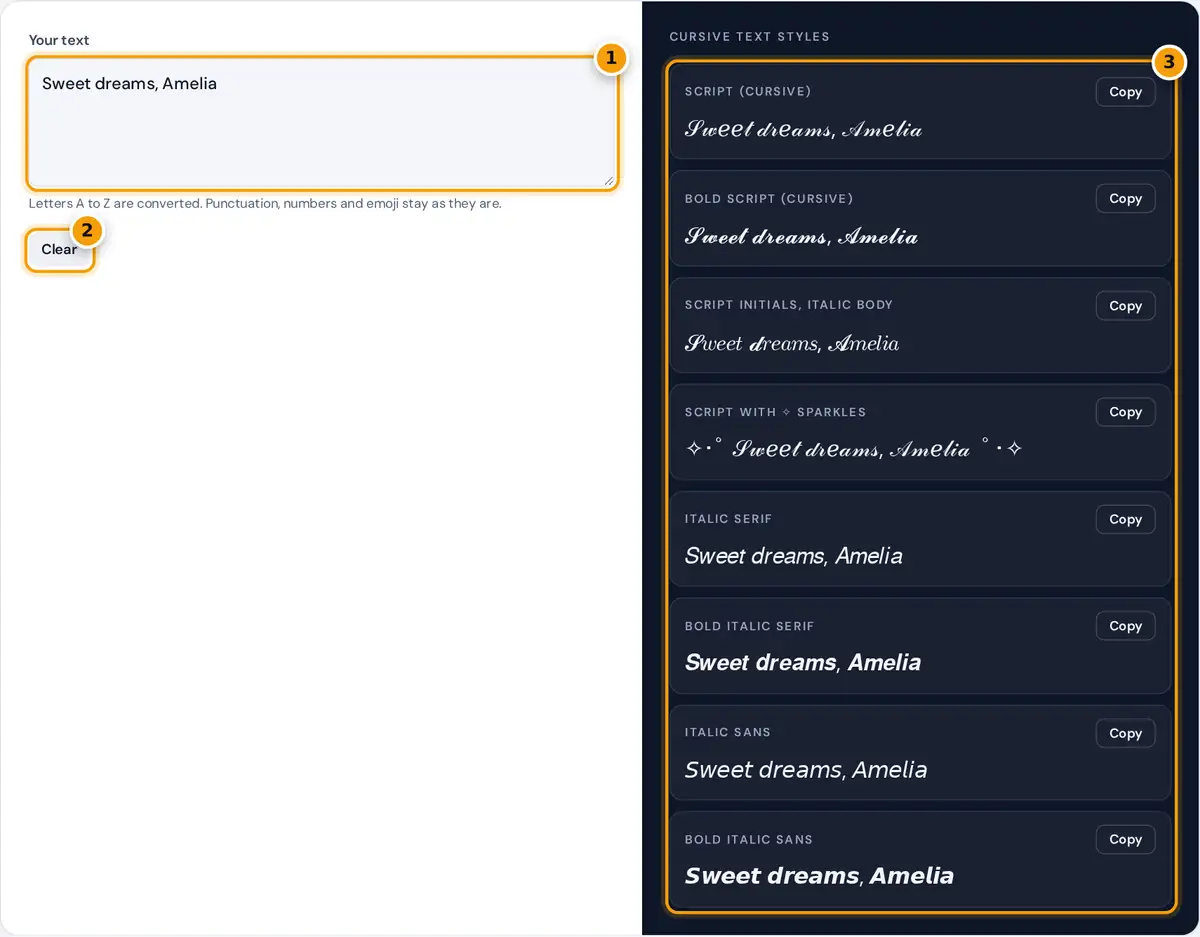This screenshot has width=1200, height=937.
Task: Select the Italic Sans converted text
Action: pos(806,770)
